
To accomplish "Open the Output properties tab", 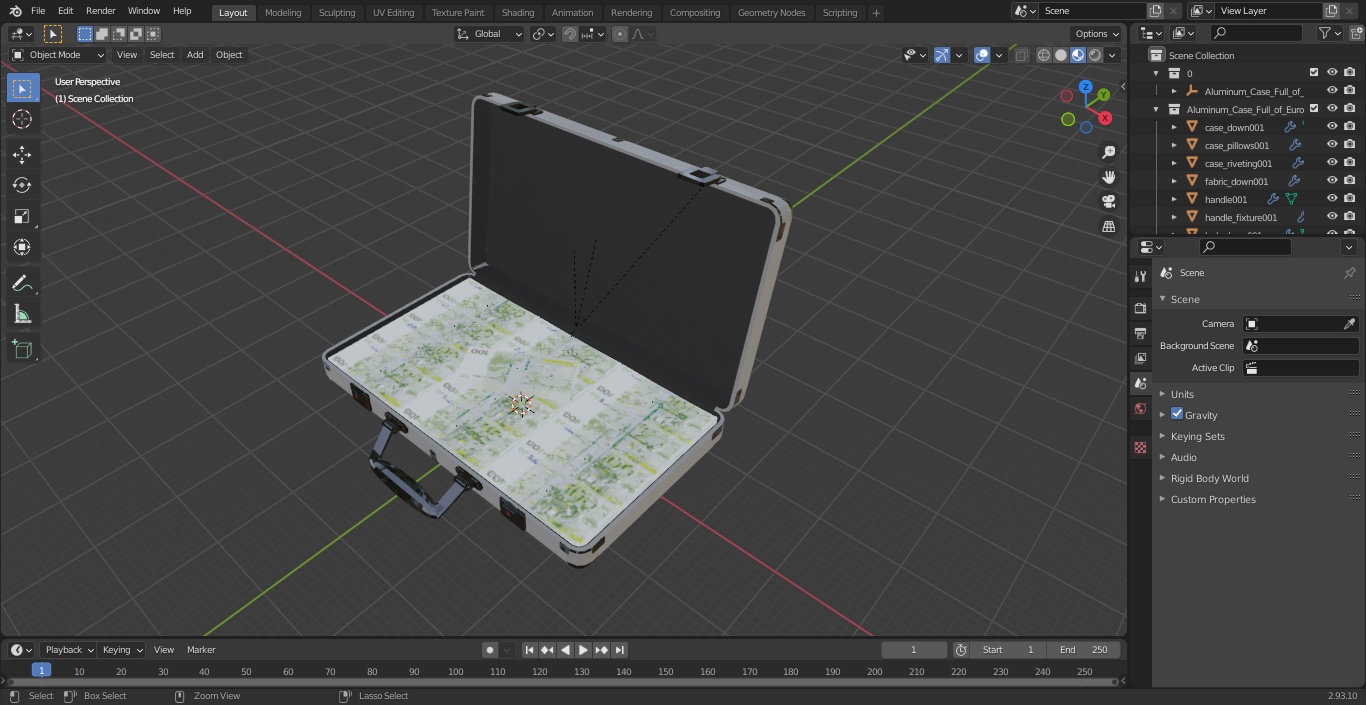I will (x=1140, y=333).
